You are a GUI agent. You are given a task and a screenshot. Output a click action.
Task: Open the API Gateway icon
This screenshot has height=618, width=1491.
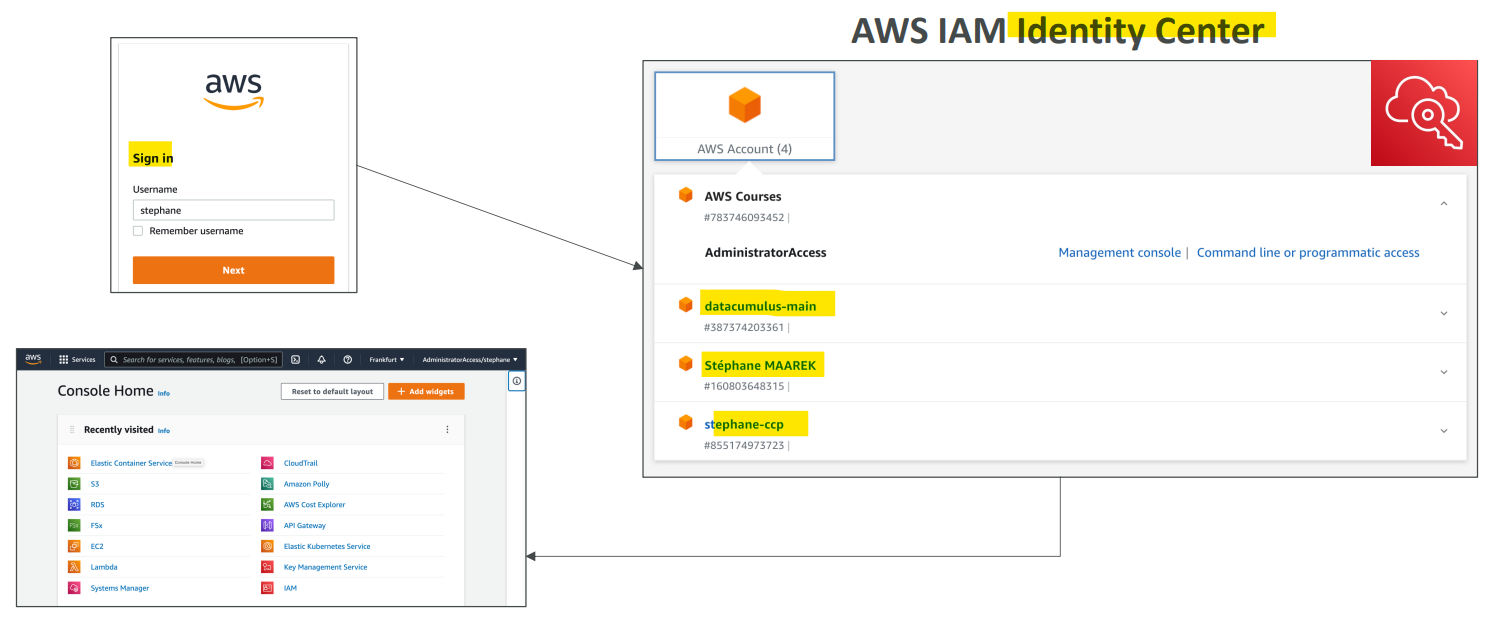point(267,525)
